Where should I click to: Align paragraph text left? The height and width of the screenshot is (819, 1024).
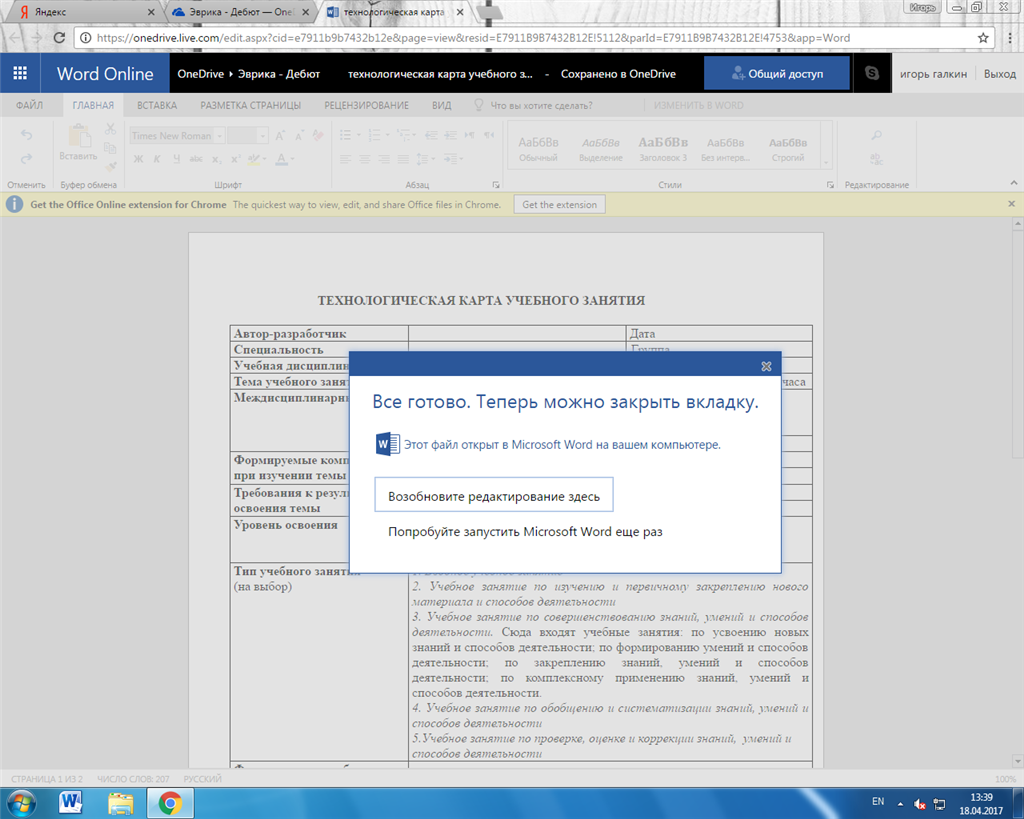click(345, 159)
